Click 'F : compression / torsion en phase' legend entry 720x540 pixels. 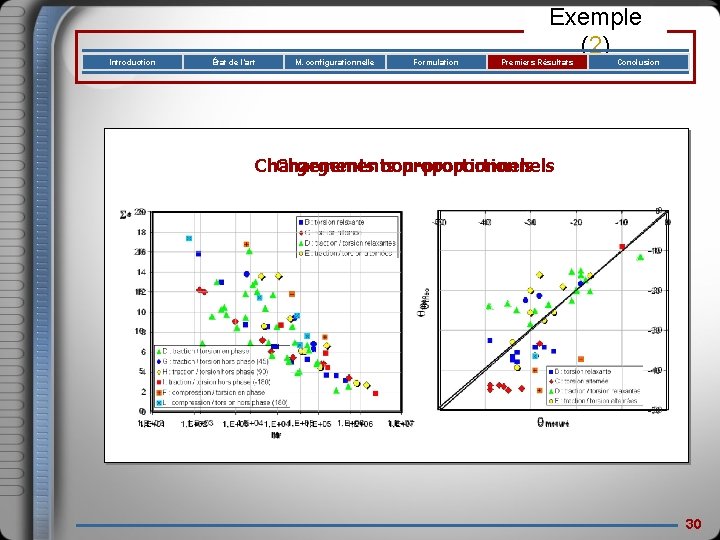211,393
